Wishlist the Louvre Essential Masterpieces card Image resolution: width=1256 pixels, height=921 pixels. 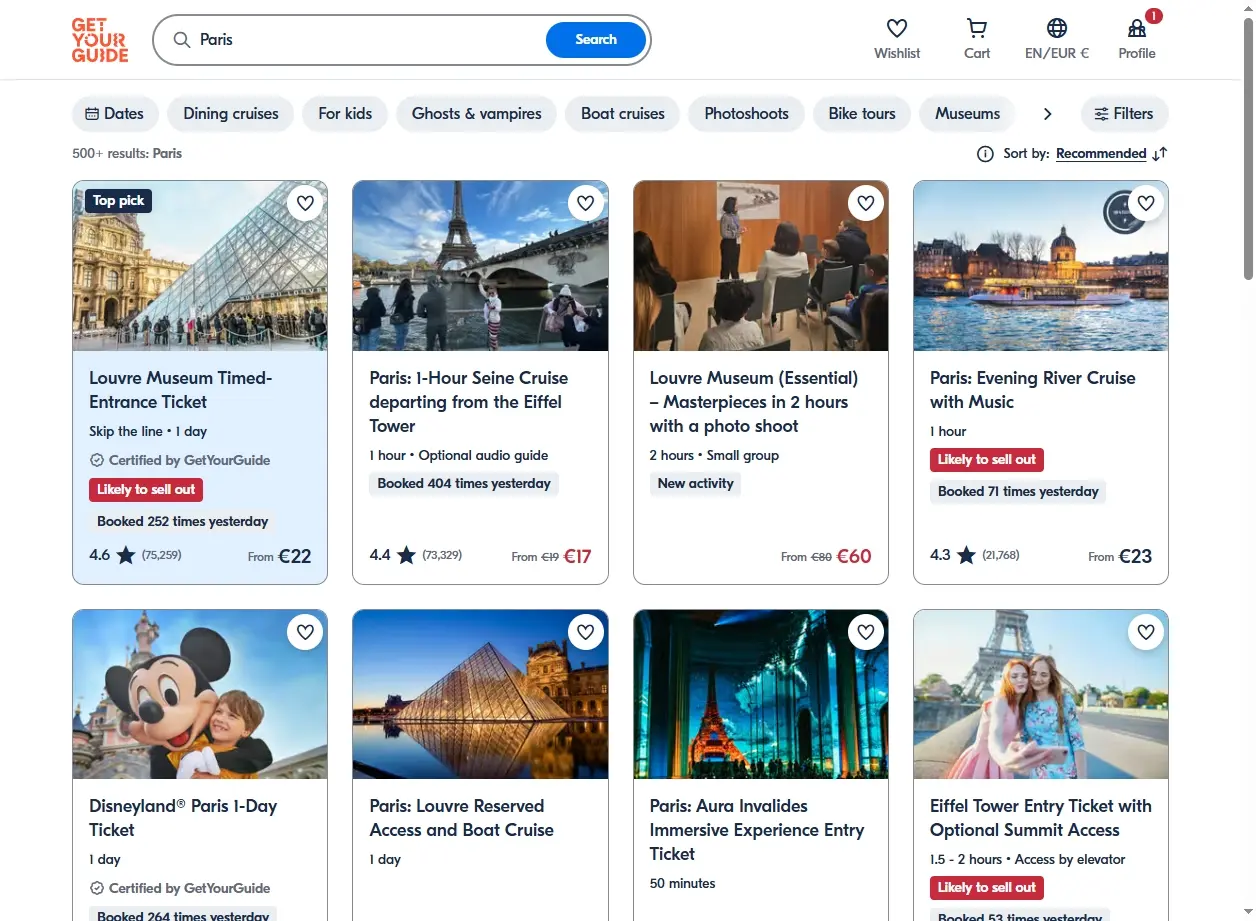(866, 203)
